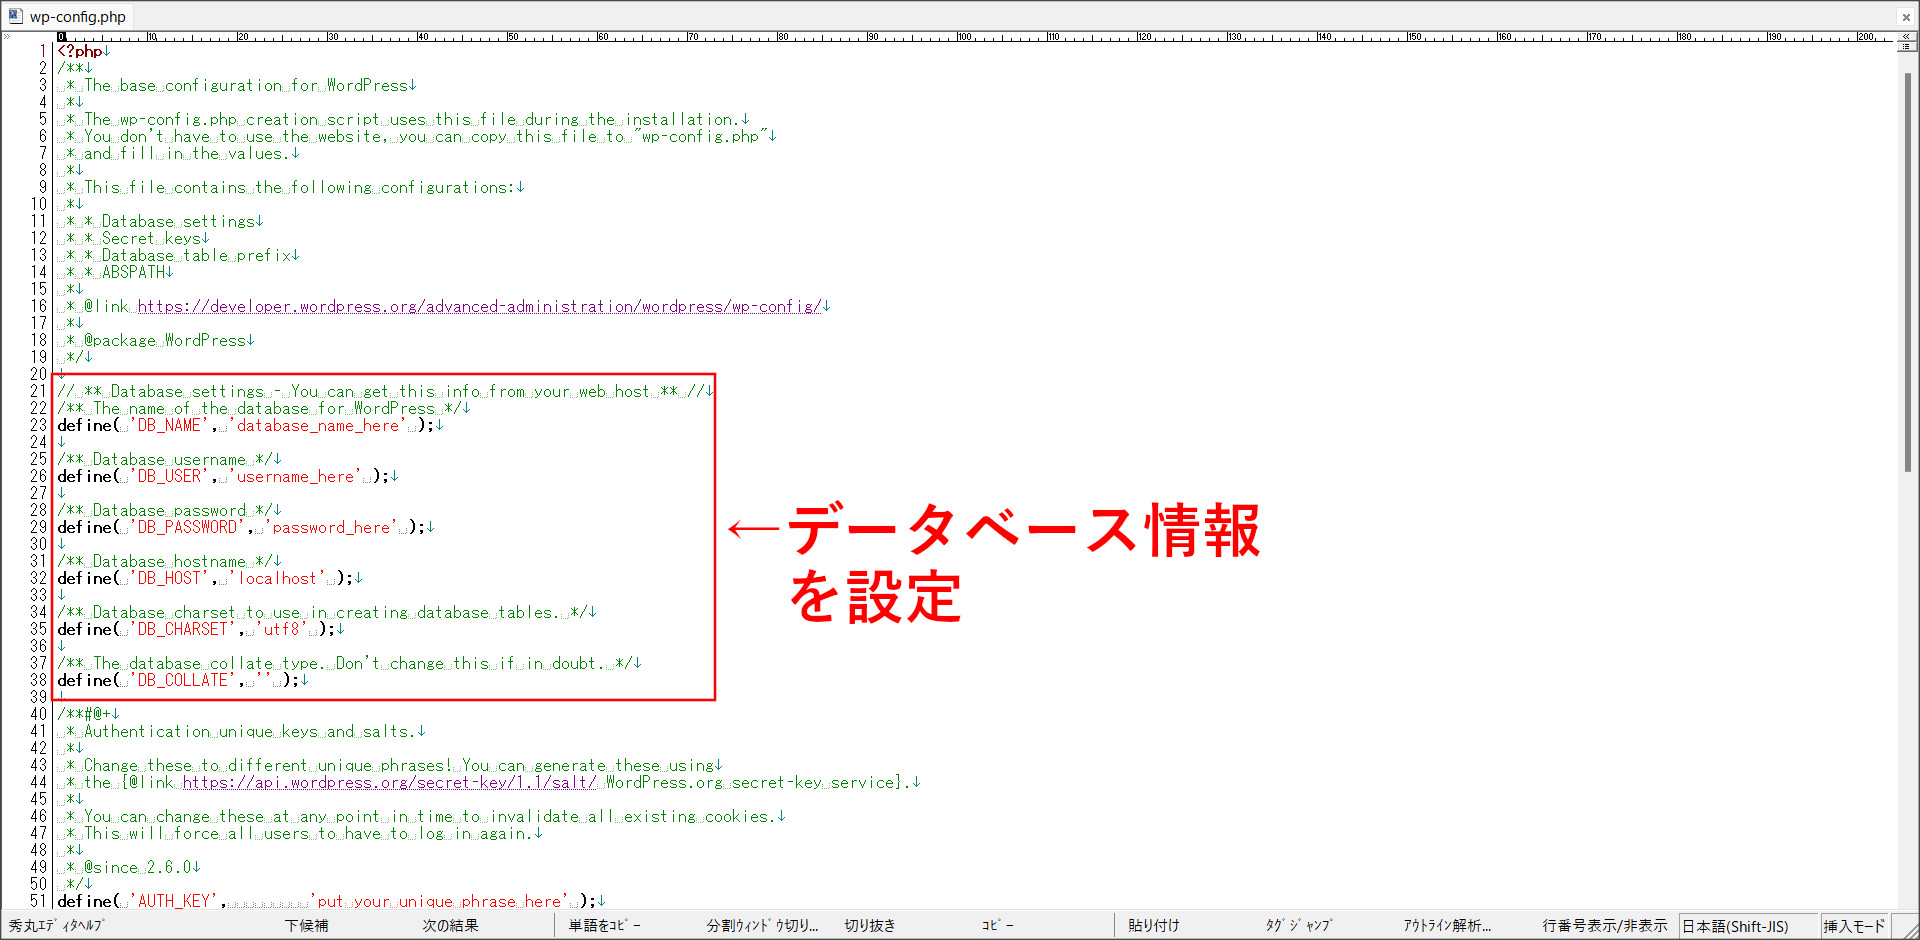Click the 貼り付け (paste) function button
The width and height of the screenshot is (1920, 940).
1153,926
